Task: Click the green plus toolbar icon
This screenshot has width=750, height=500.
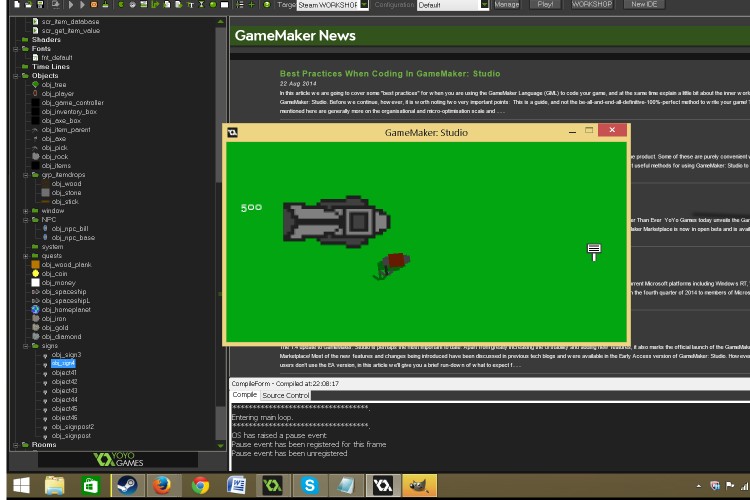Action: pyautogui.click(x=252, y=4)
